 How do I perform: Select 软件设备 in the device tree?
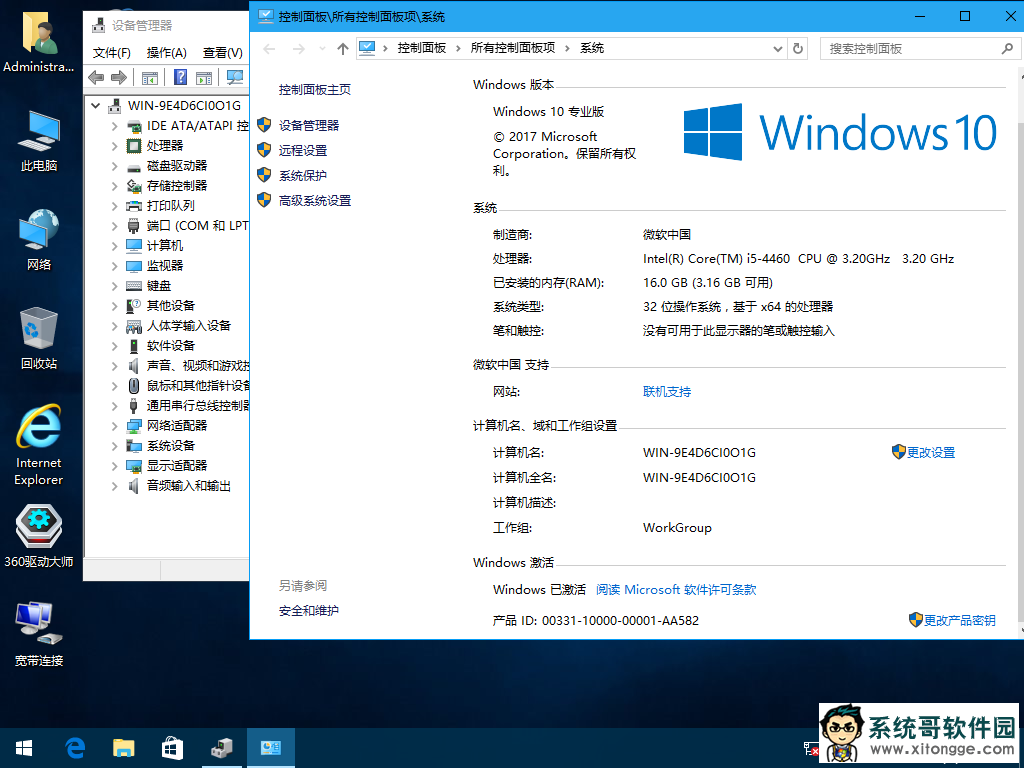(x=170, y=346)
